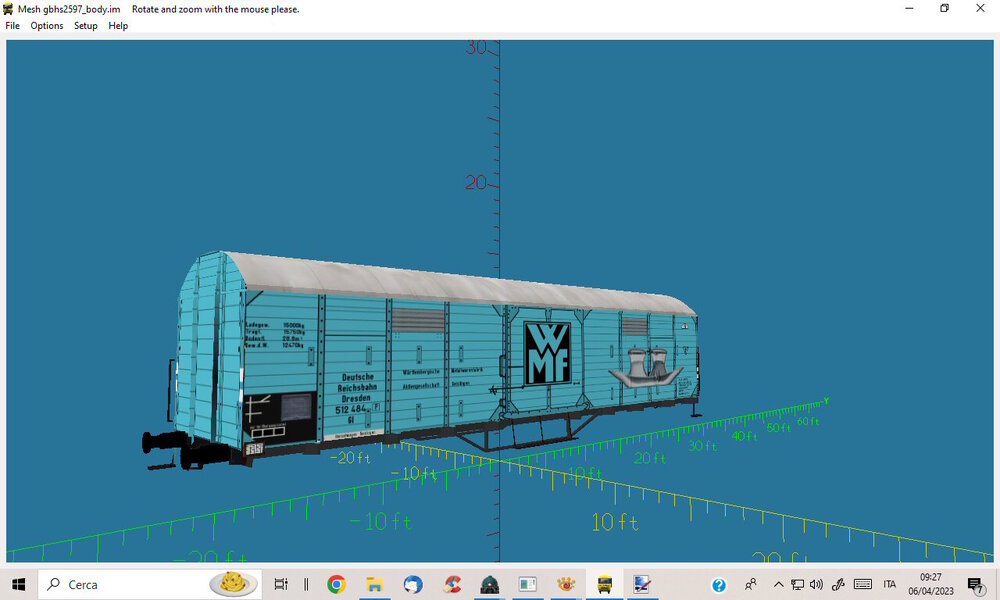The width and height of the screenshot is (1000, 600).
Task: Switch to the yellow train mesh viewer taskbar icon
Action: pos(604,584)
